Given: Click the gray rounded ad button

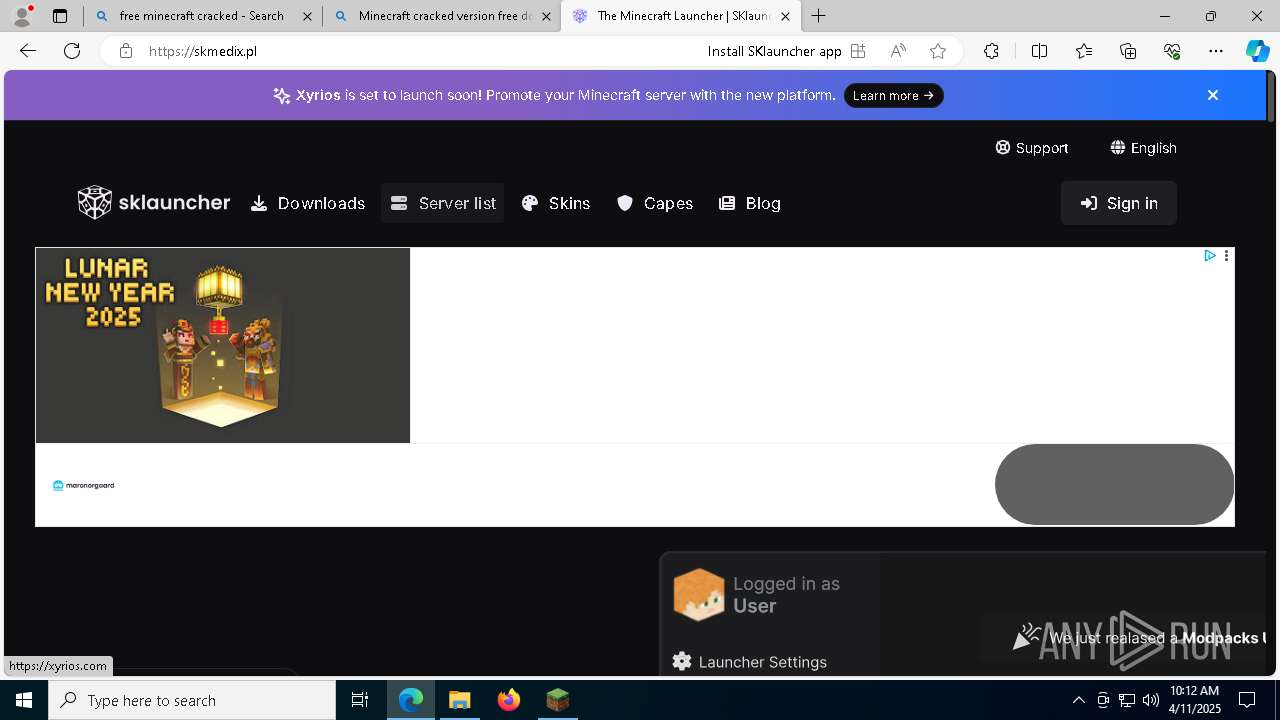Looking at the screenshot, I should pos(1114,484).
